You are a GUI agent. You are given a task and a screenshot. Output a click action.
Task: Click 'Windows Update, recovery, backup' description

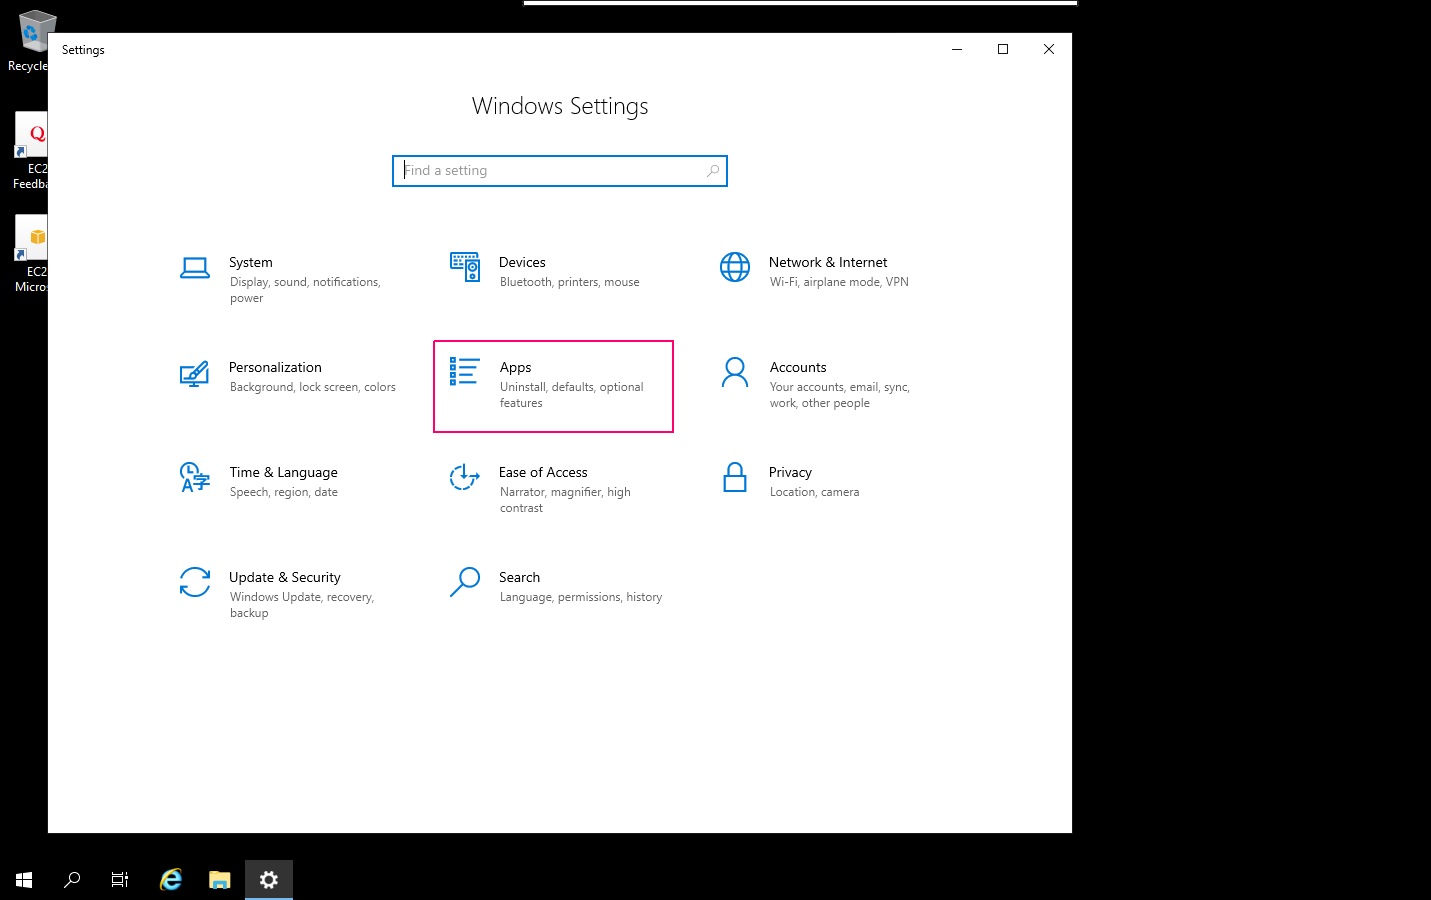click(302, 605)
